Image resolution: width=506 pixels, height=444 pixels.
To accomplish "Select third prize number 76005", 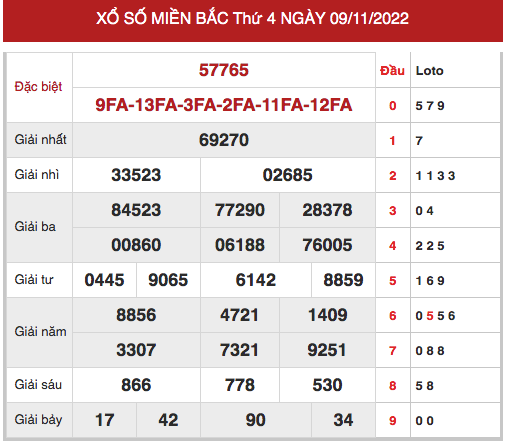I will coord(327,245).
